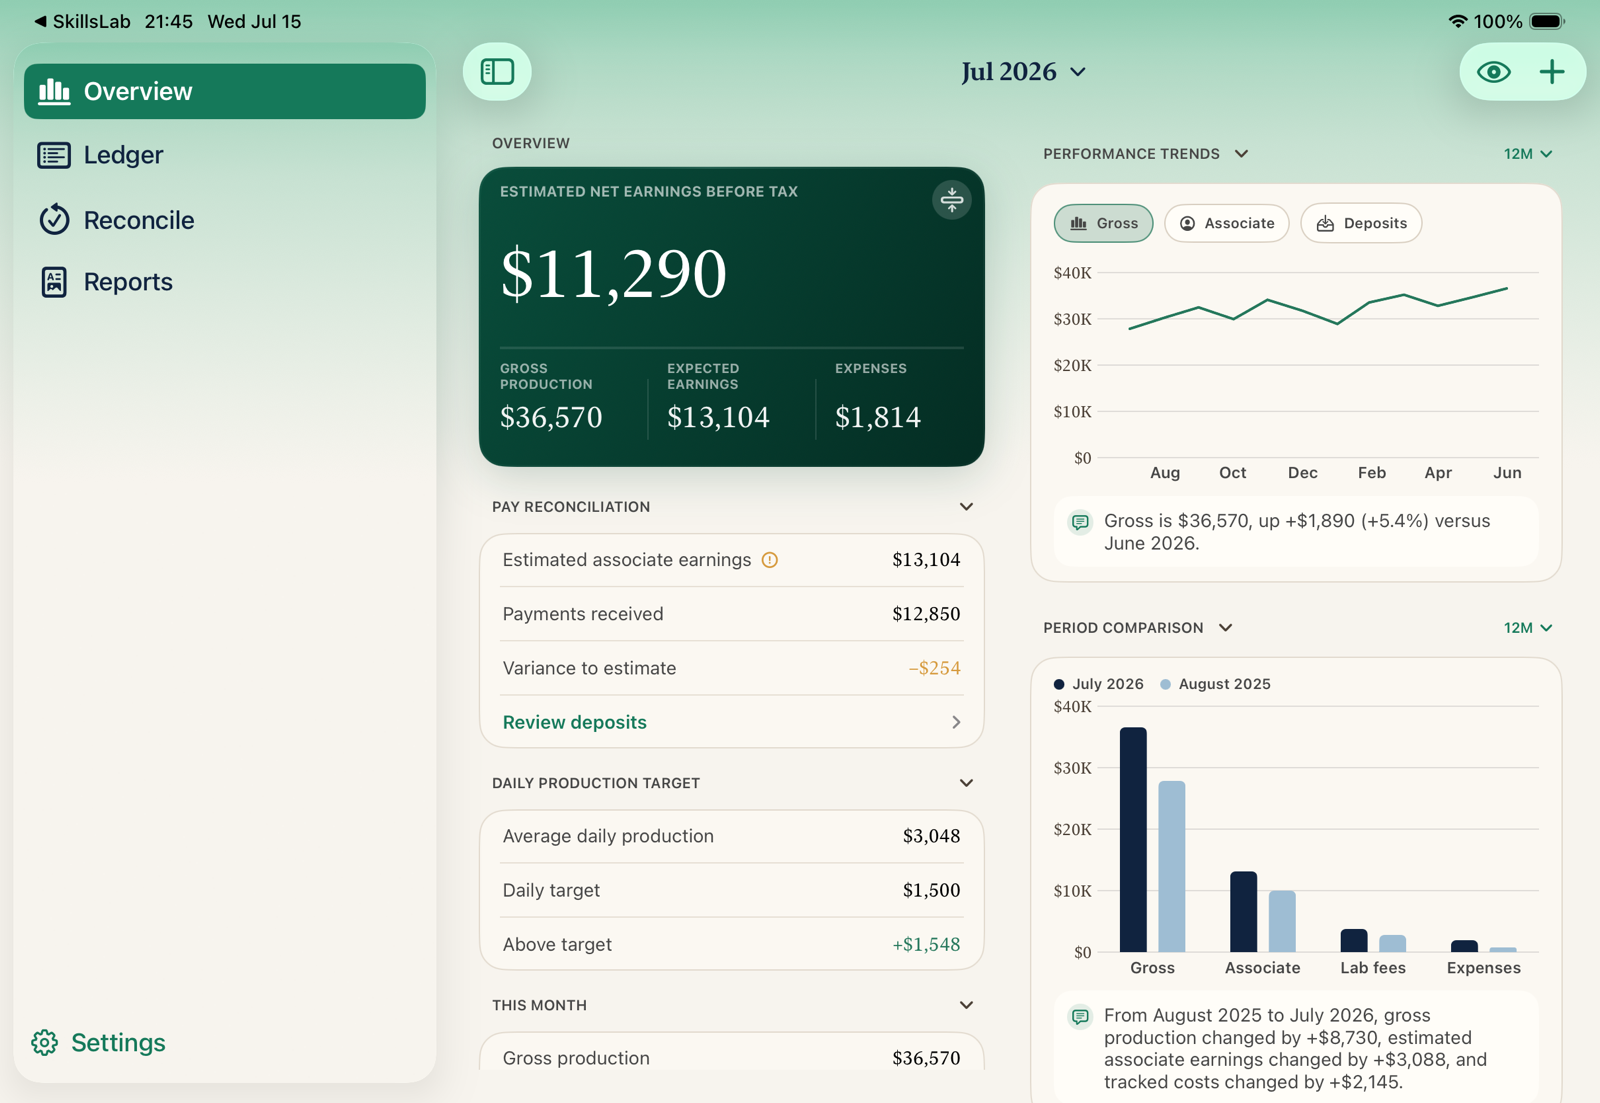Click the Review deposits chevron arrow
This screenshot has width=1600, height=1103.
(x=956, y=722)
